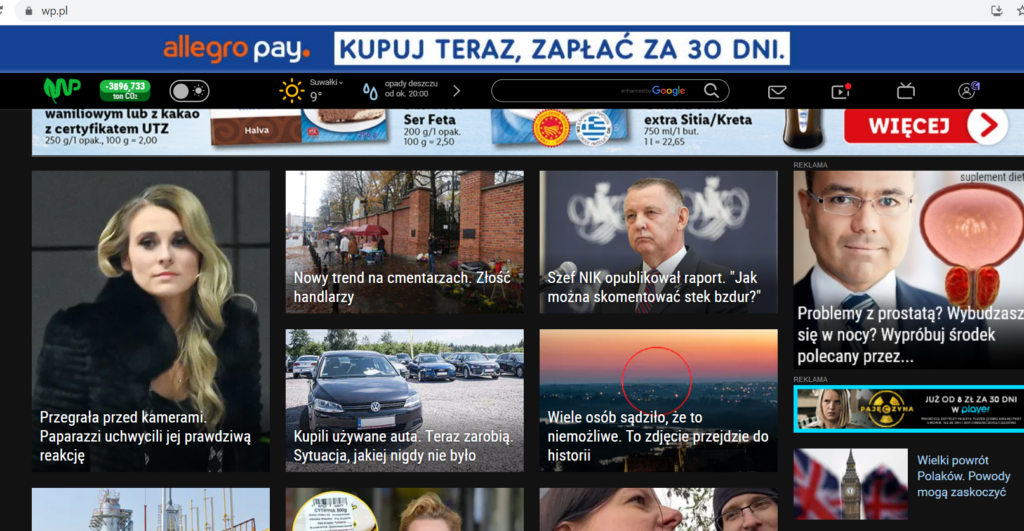Viewport: 1024px width, 531px height.
Task: Open article Kupili używane auta
Action: point(404,400)
